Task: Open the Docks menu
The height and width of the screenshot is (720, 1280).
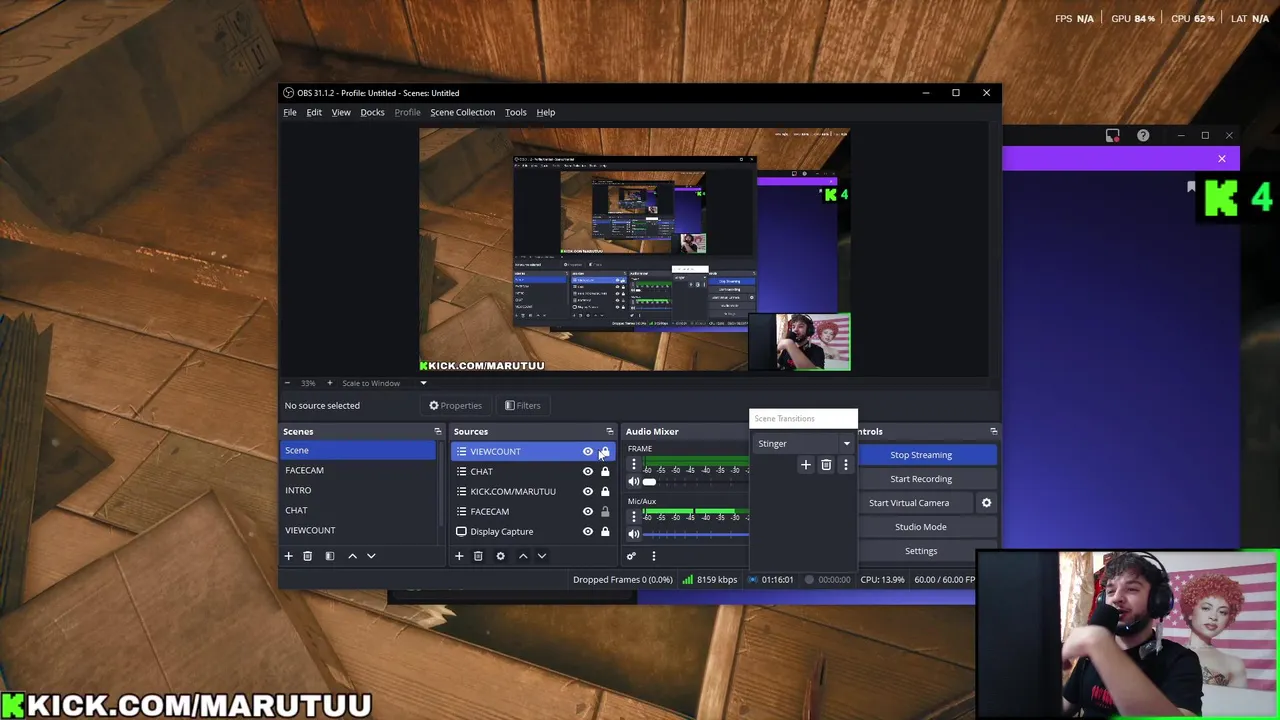Action: click(x=372, y=112)
